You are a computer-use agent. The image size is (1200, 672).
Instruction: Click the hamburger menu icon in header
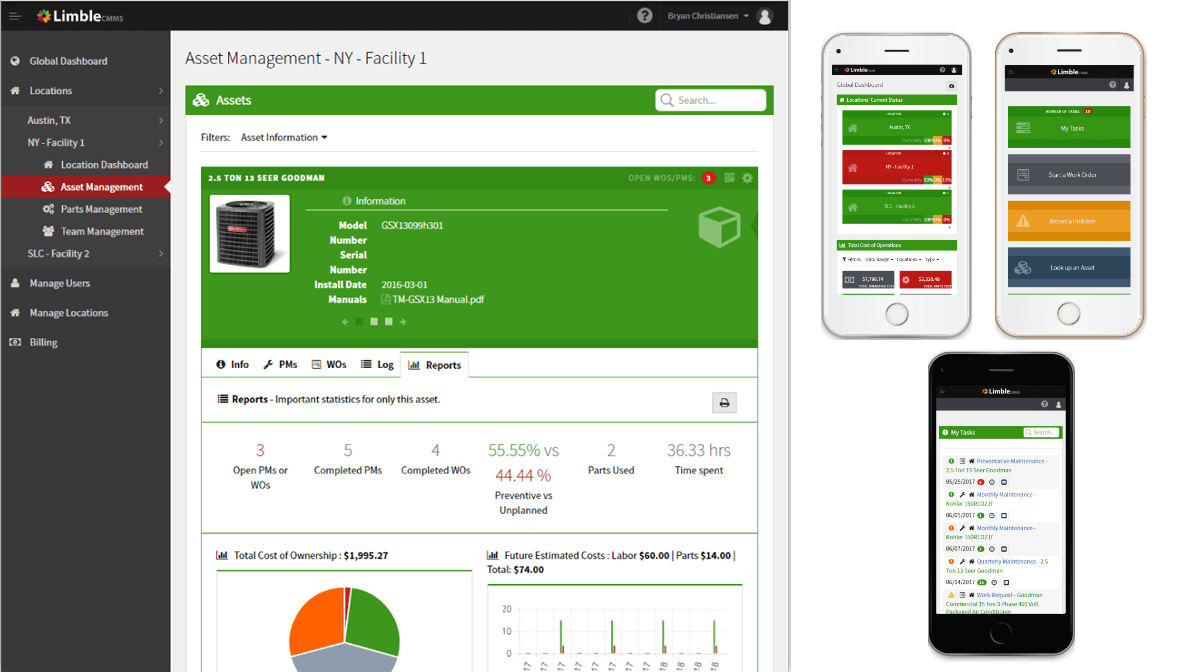[x=15, y=16]
